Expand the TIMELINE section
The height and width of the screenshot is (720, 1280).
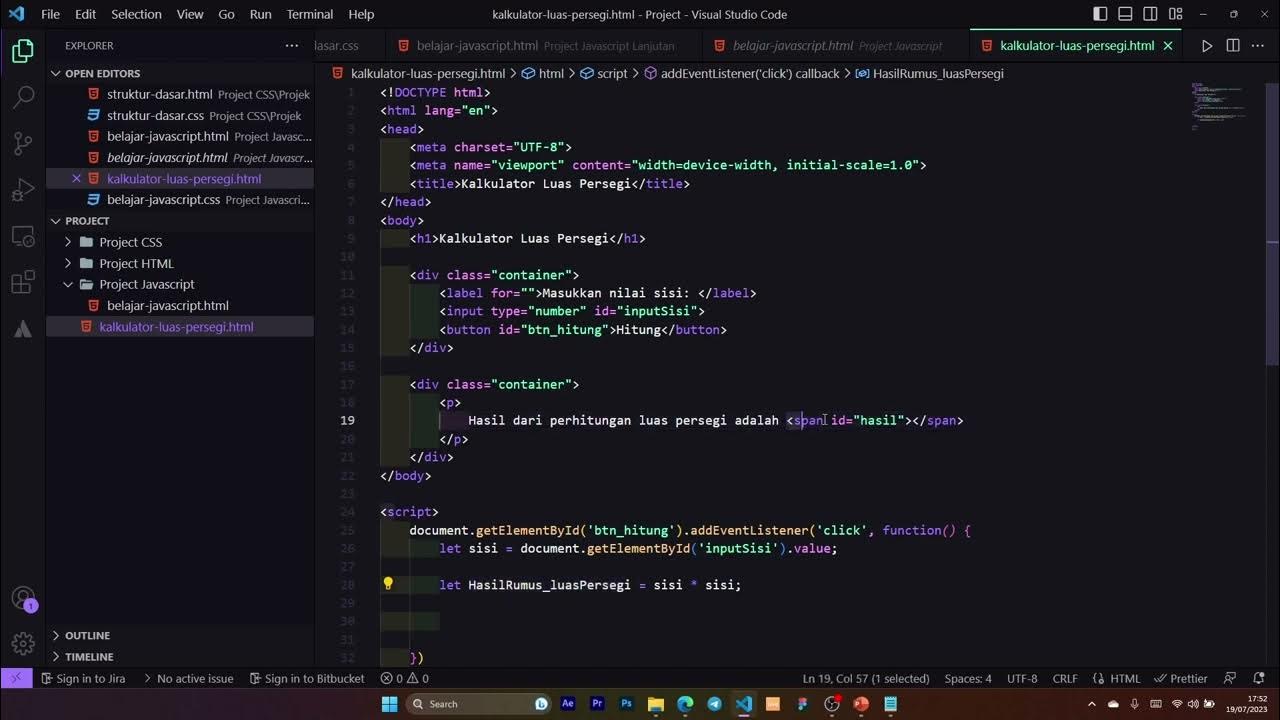[181, 657]
